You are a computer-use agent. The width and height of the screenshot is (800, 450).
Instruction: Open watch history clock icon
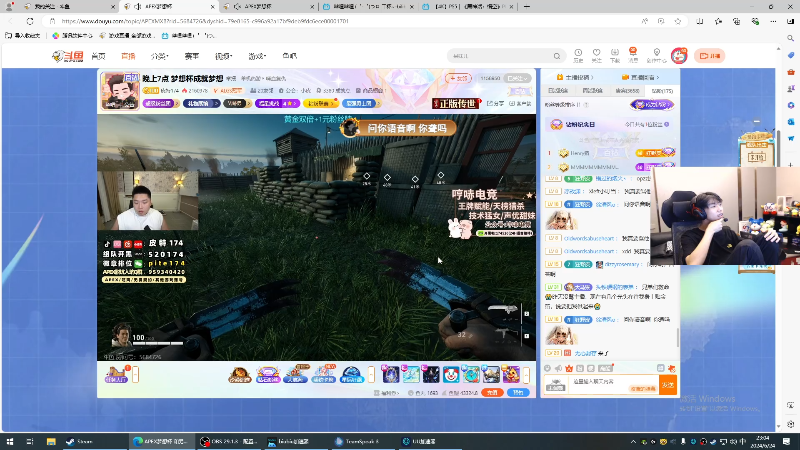(578, 55)
